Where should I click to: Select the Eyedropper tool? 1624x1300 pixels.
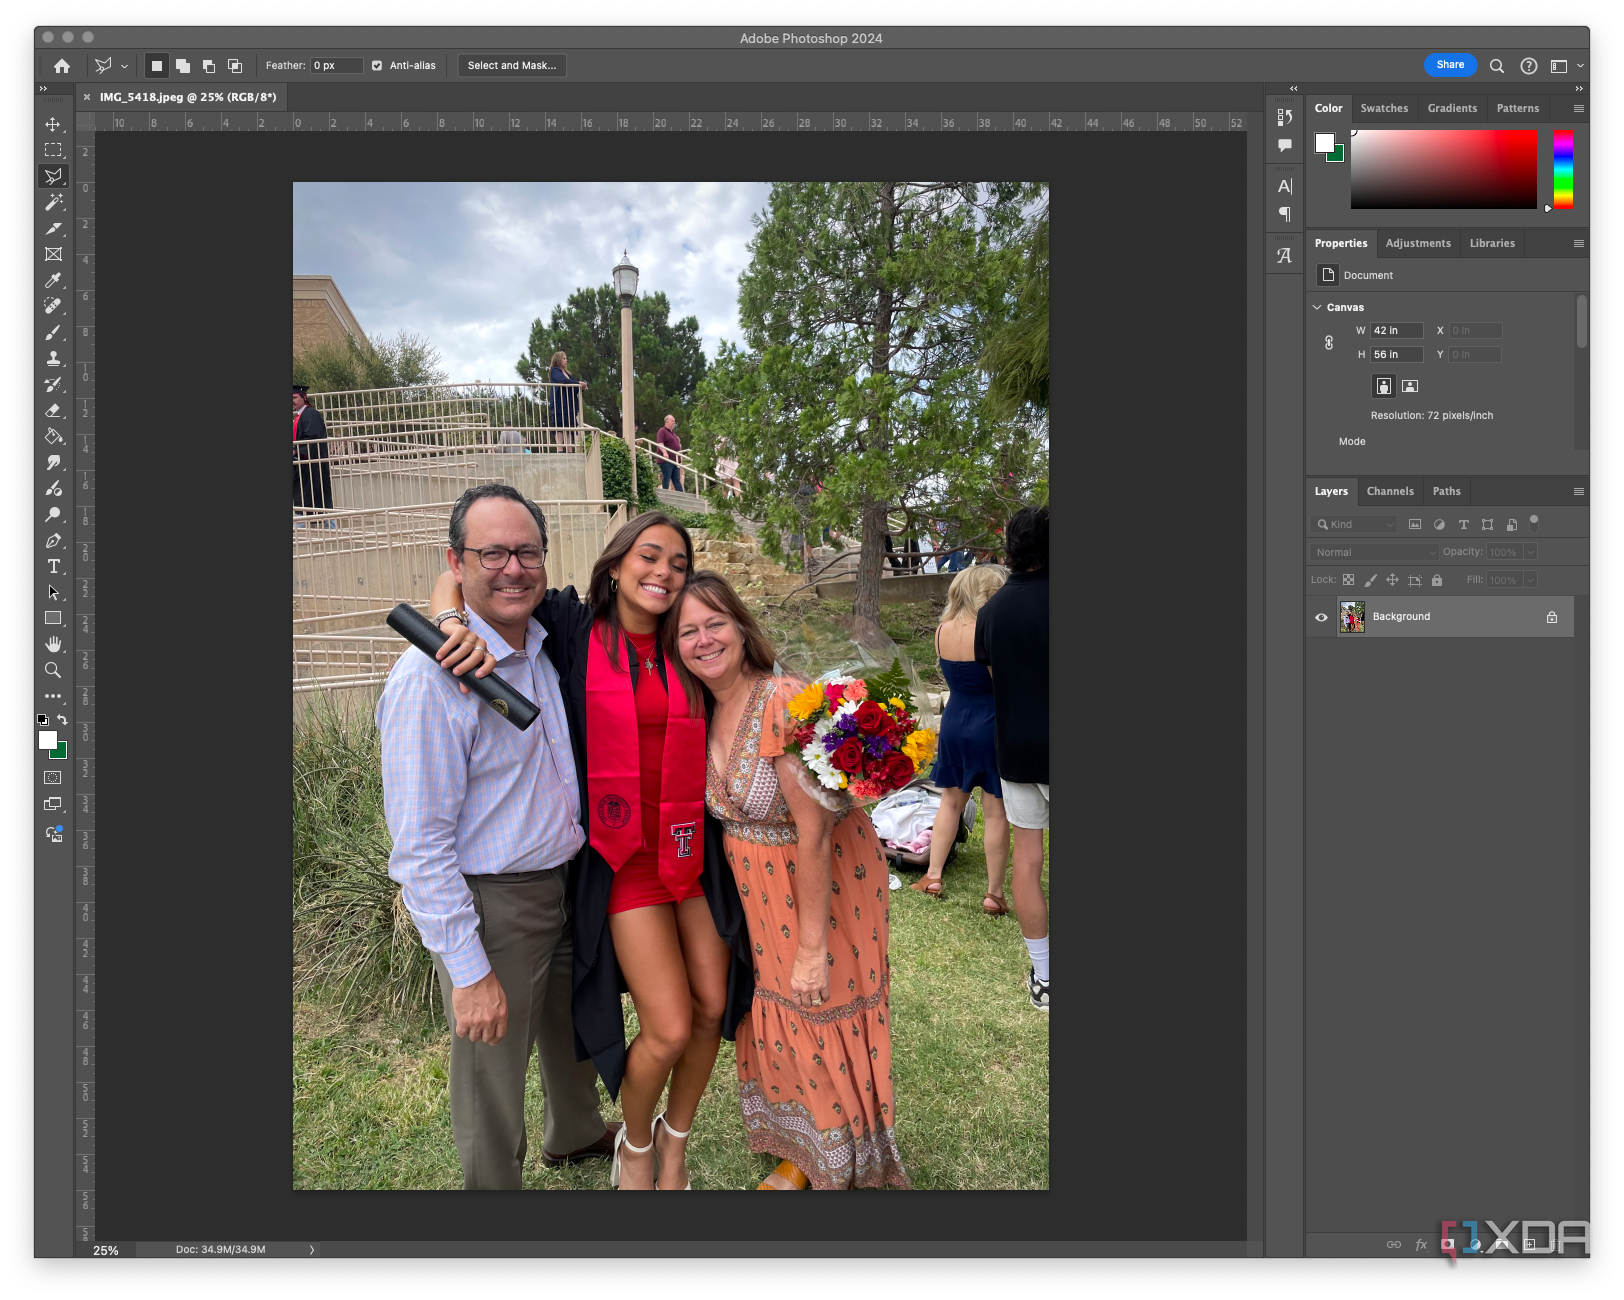click(x=53, y=280)
